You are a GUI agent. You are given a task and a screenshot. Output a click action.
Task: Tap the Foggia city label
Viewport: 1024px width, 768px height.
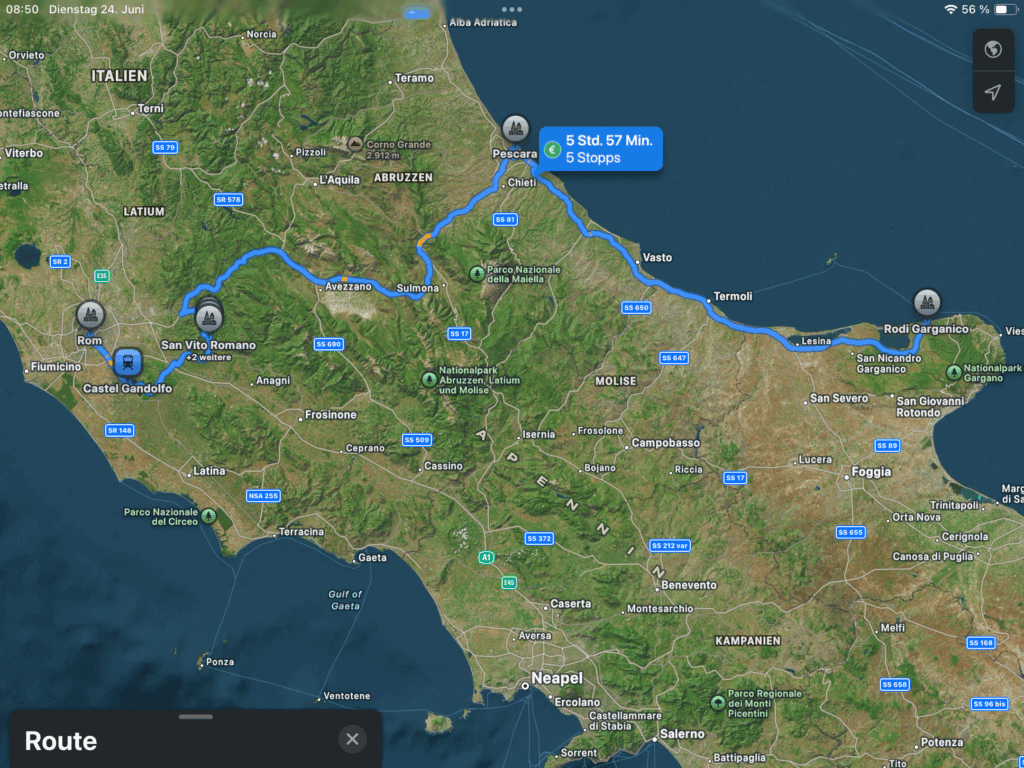click(870, 472)
